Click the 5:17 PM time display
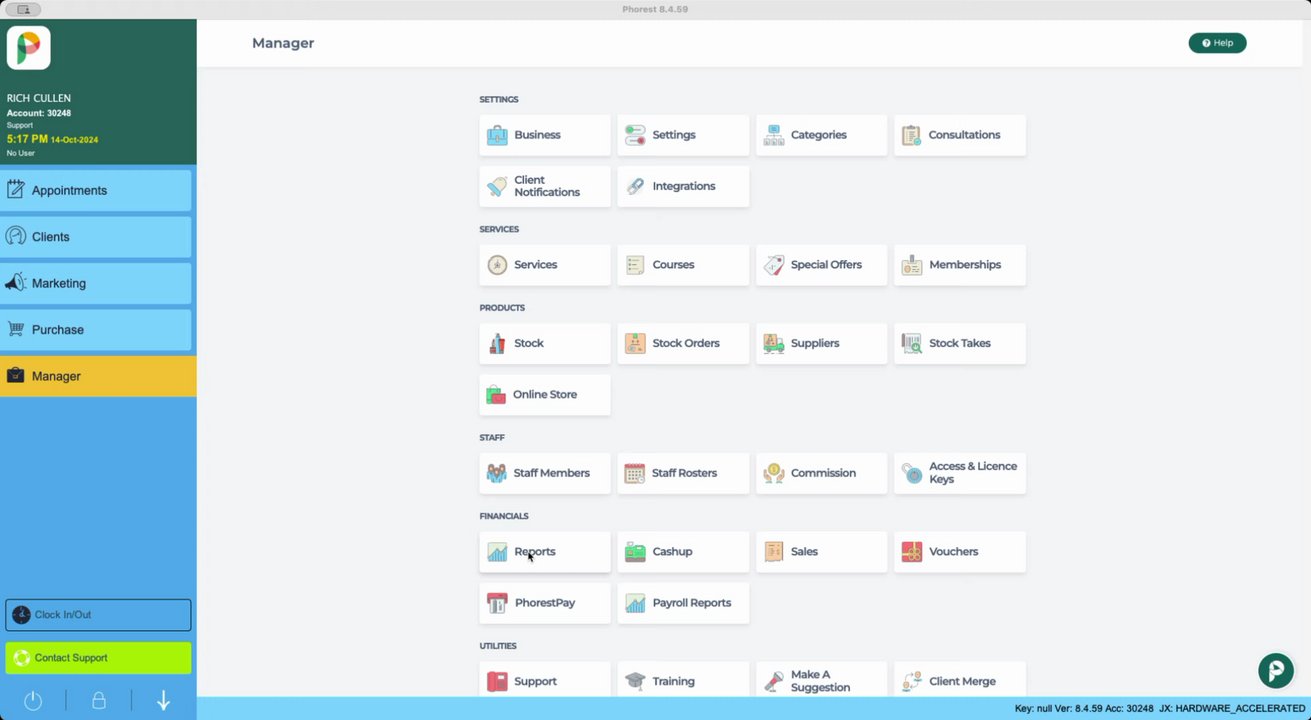 [27, 139]
